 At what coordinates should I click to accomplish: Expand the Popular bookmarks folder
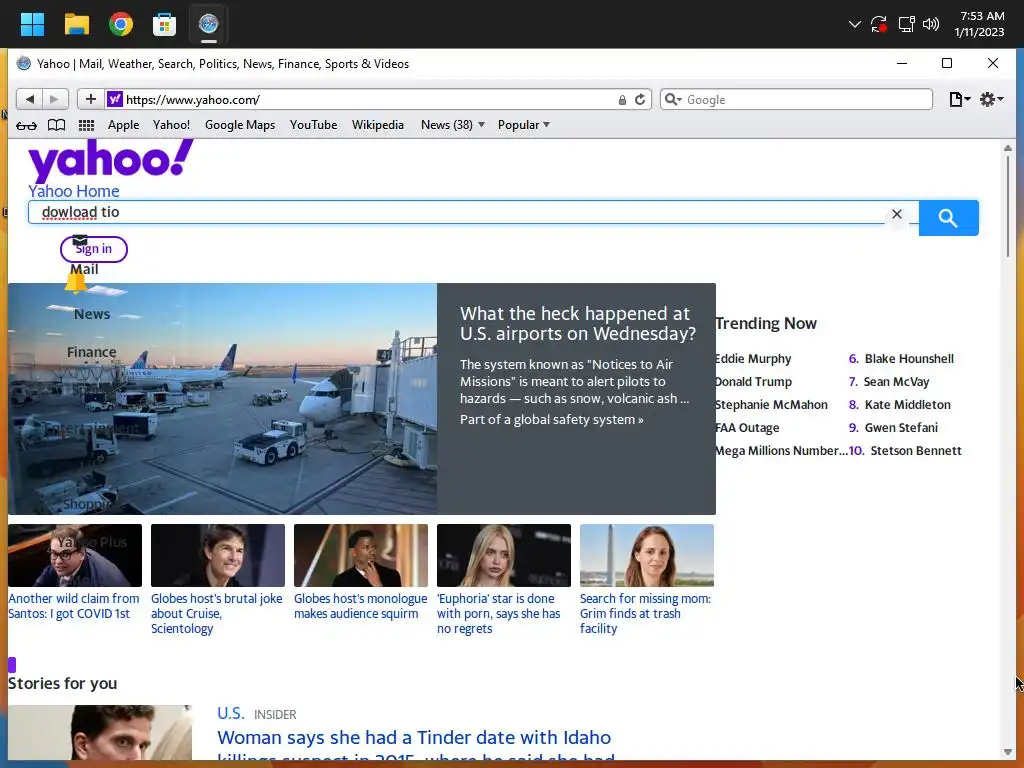pyautogui.click(x=524, y=125)
